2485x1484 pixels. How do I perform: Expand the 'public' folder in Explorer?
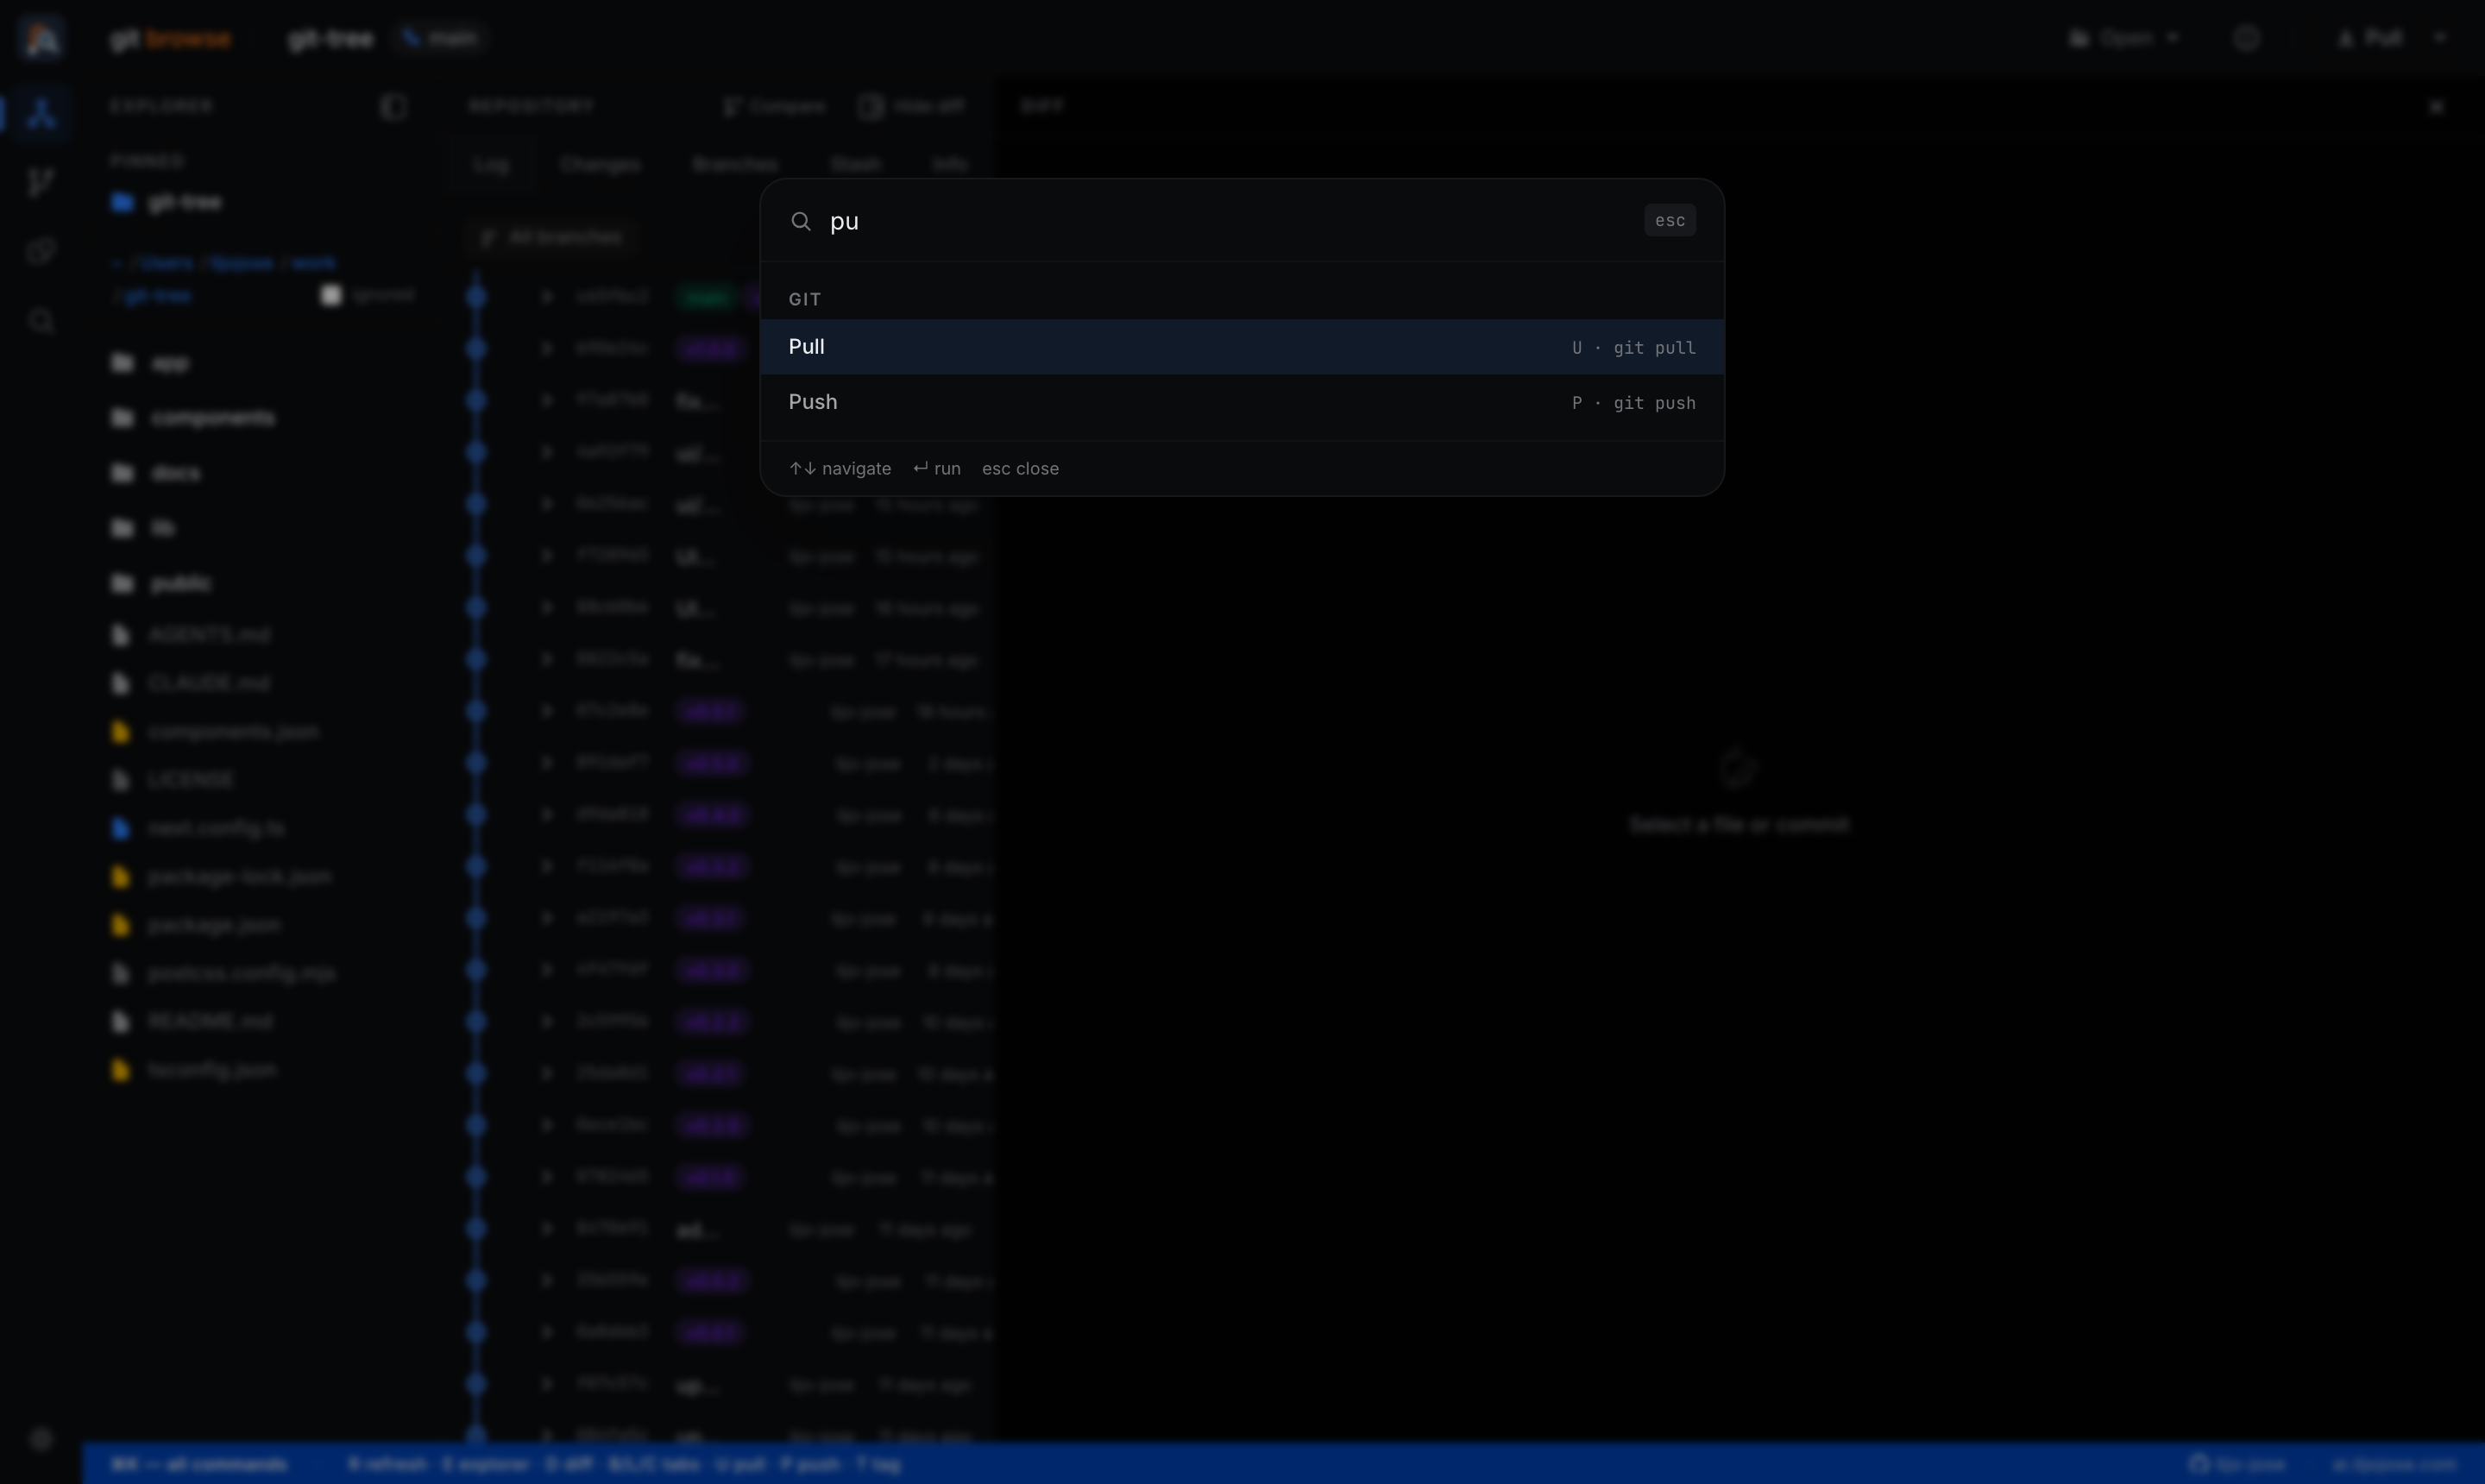click(160, 583)
